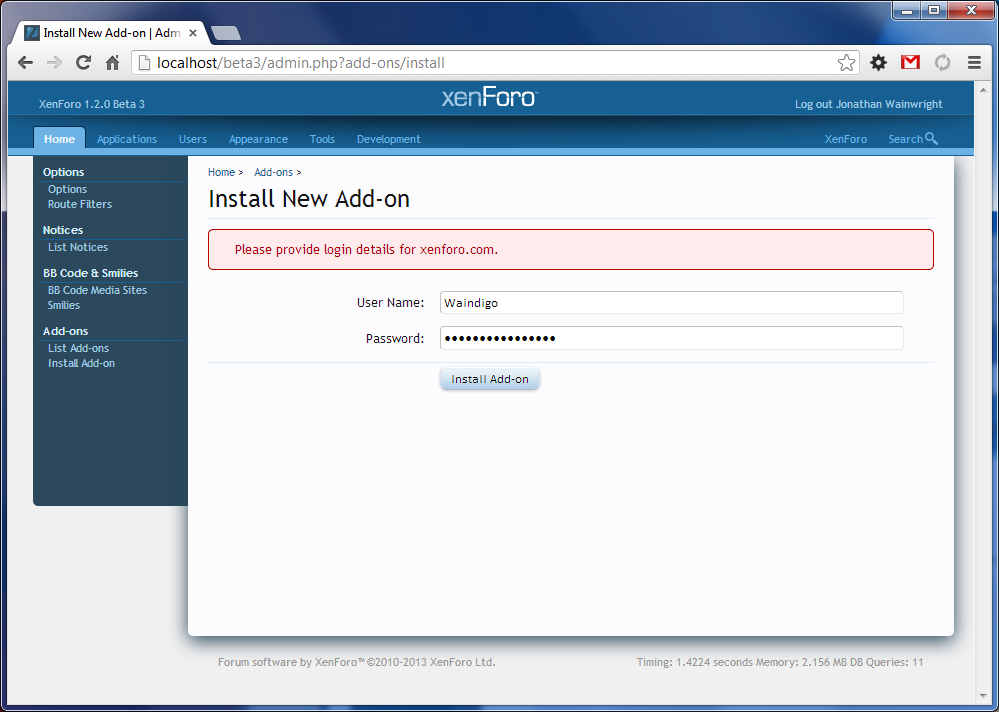
Task: Open the Users navigation tab
Action: 193,139
